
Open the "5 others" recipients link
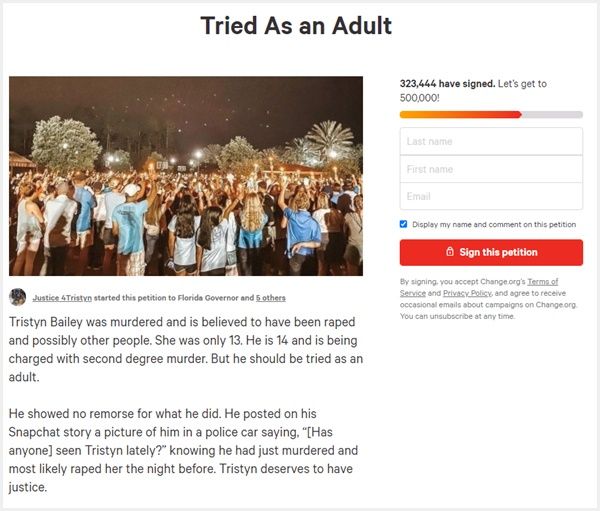click(x=270, y=298)
